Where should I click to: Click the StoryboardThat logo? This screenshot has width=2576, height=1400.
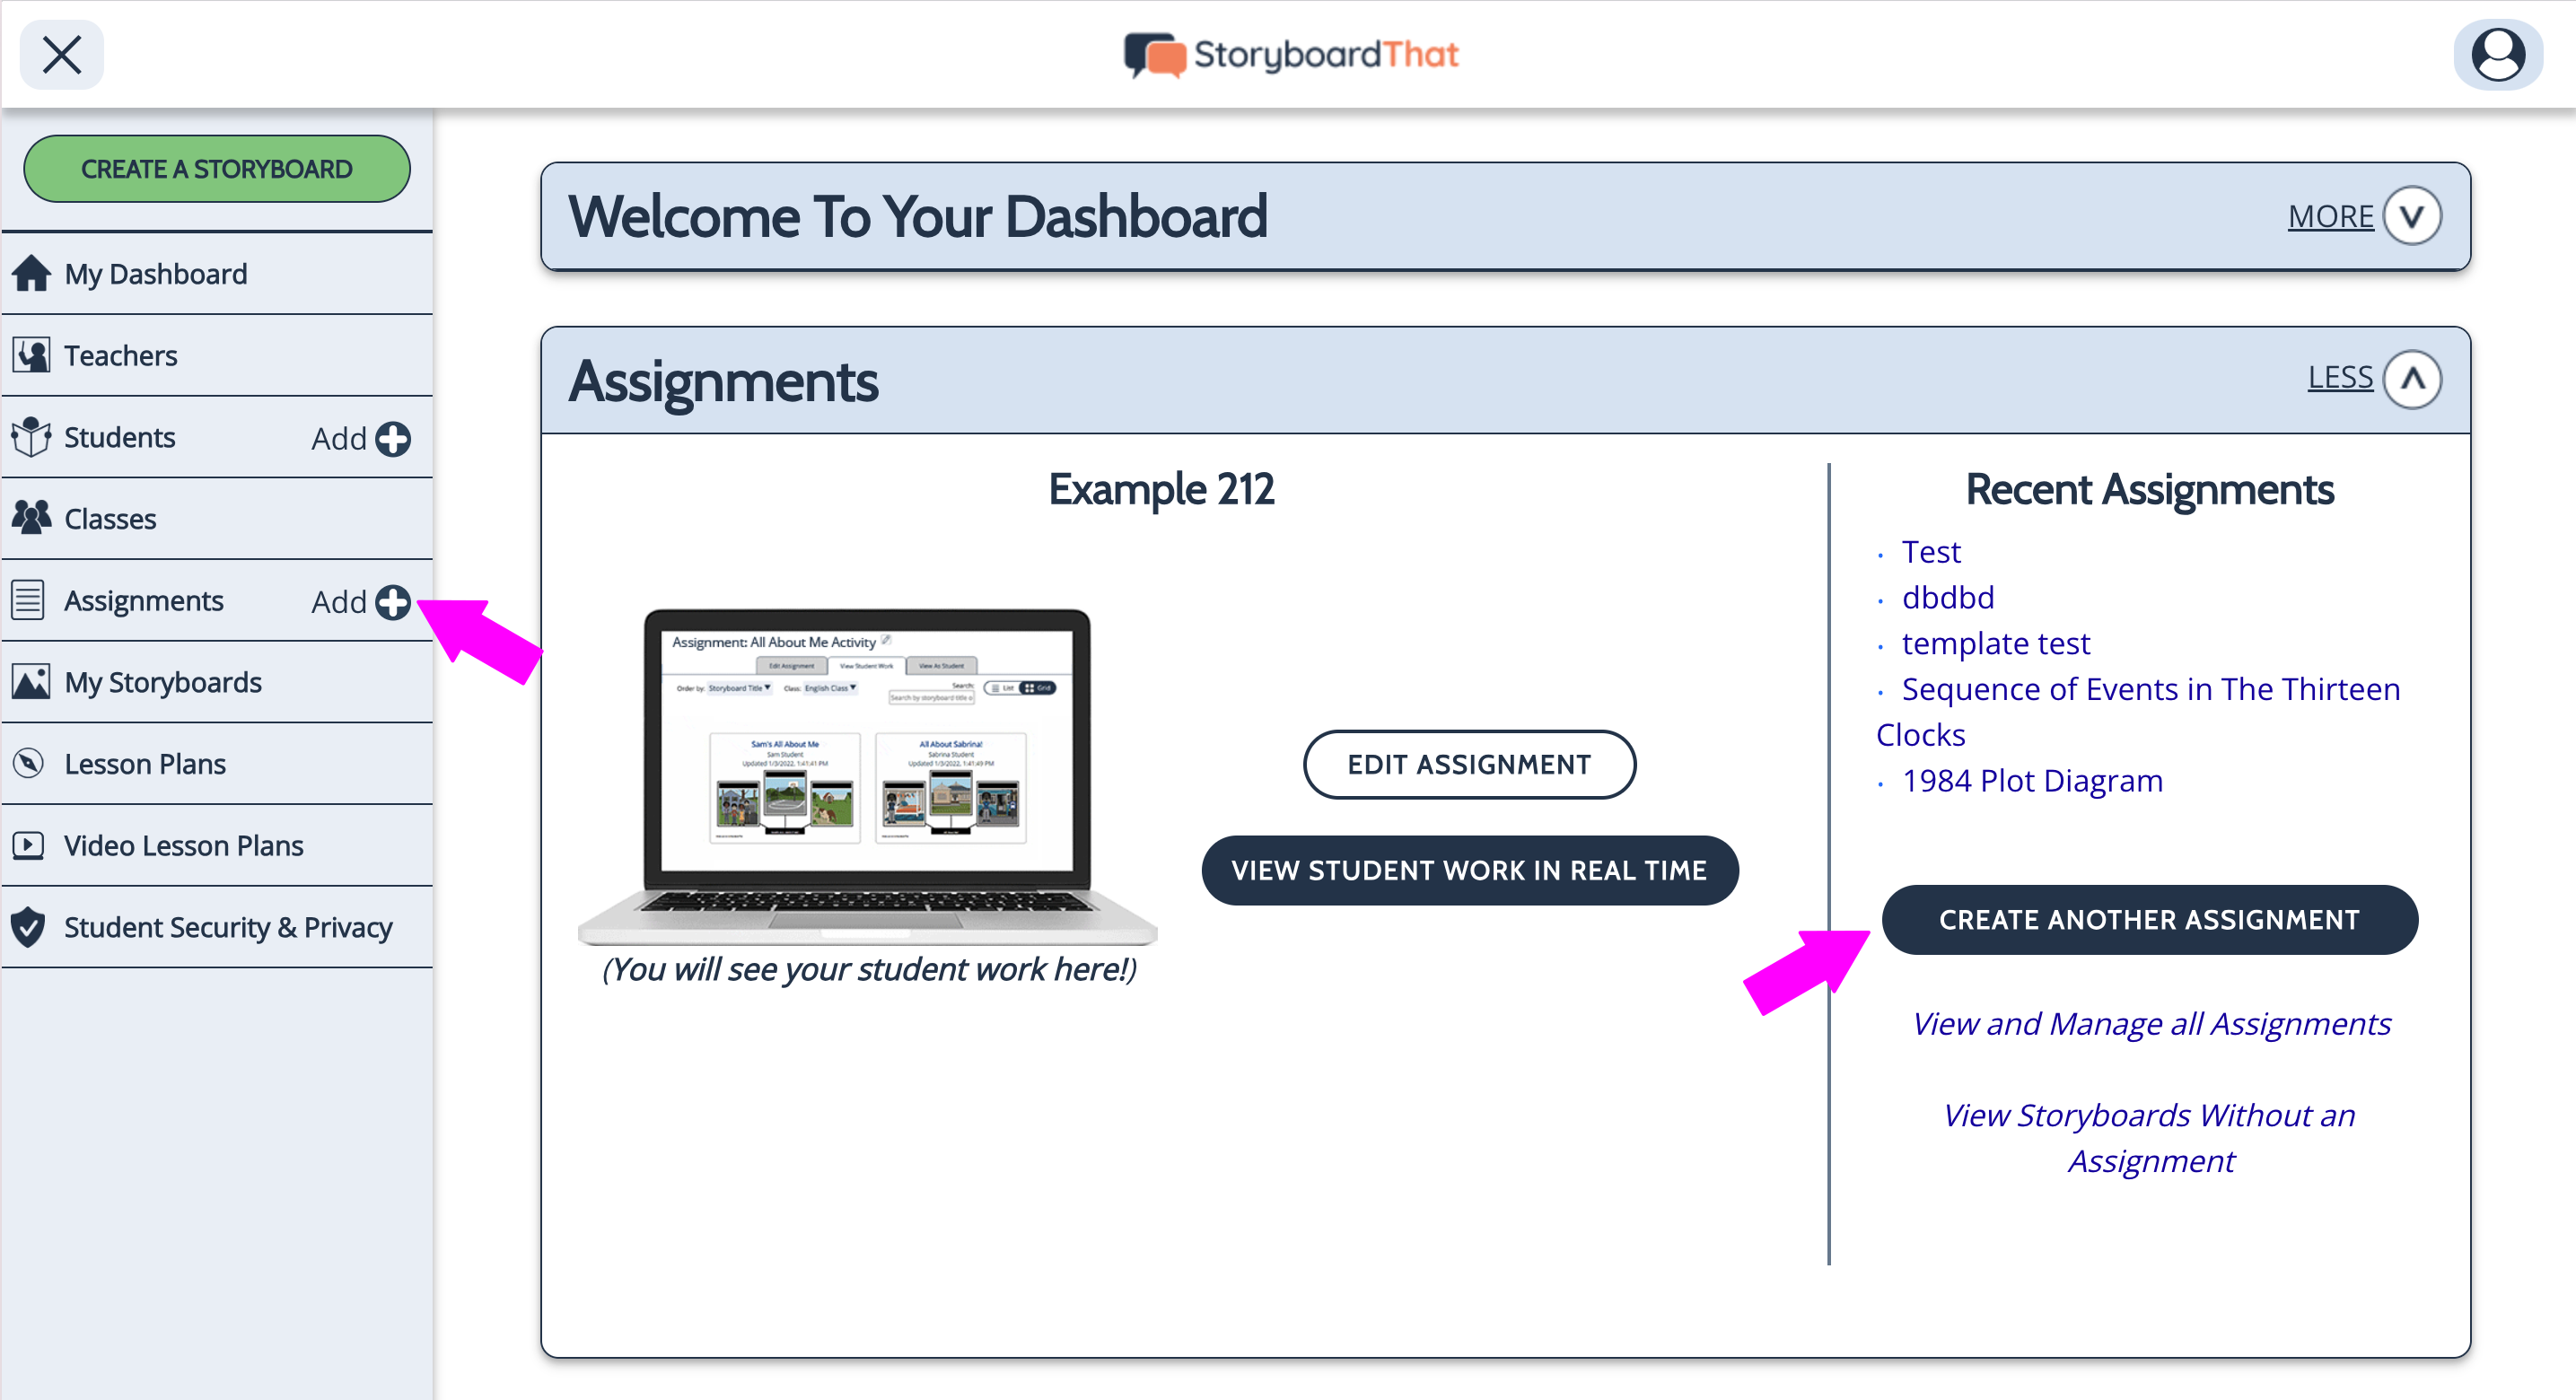pos(1291,55)
